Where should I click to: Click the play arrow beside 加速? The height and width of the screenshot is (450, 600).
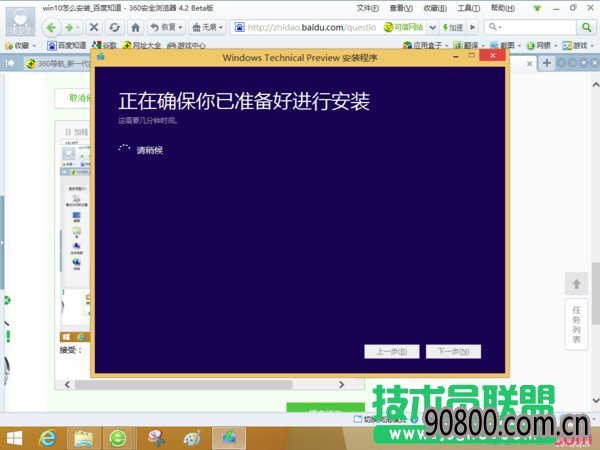473,28
